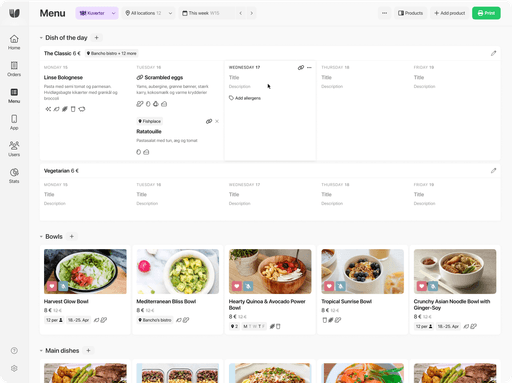
Task: Click 18.-25. Apr tag on Crunchy Asian bowl
Action: pos(448,326)
